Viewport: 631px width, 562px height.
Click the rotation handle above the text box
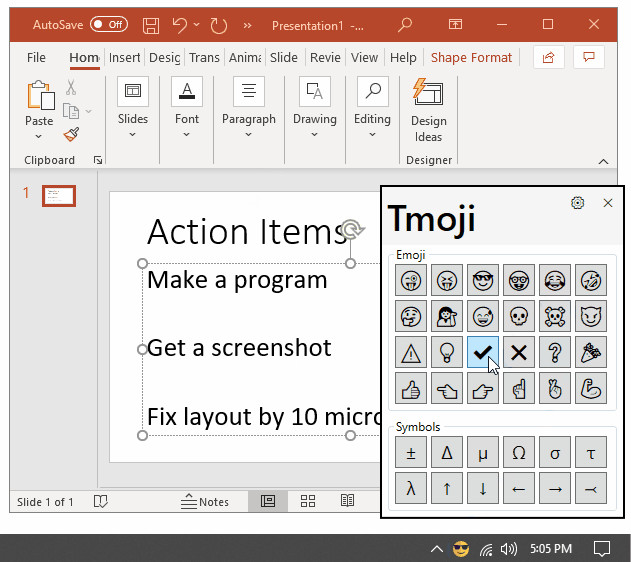click(x=352, y=229)
